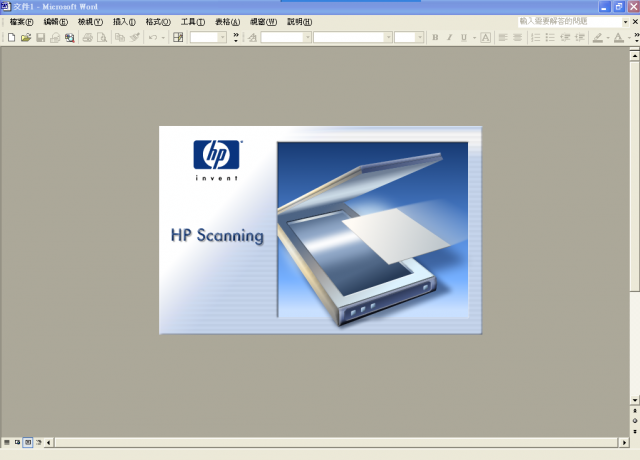Screen dimensions: 640x460
Task: Click the search magnifier toolbar icon
Action: tap(70, 38)
